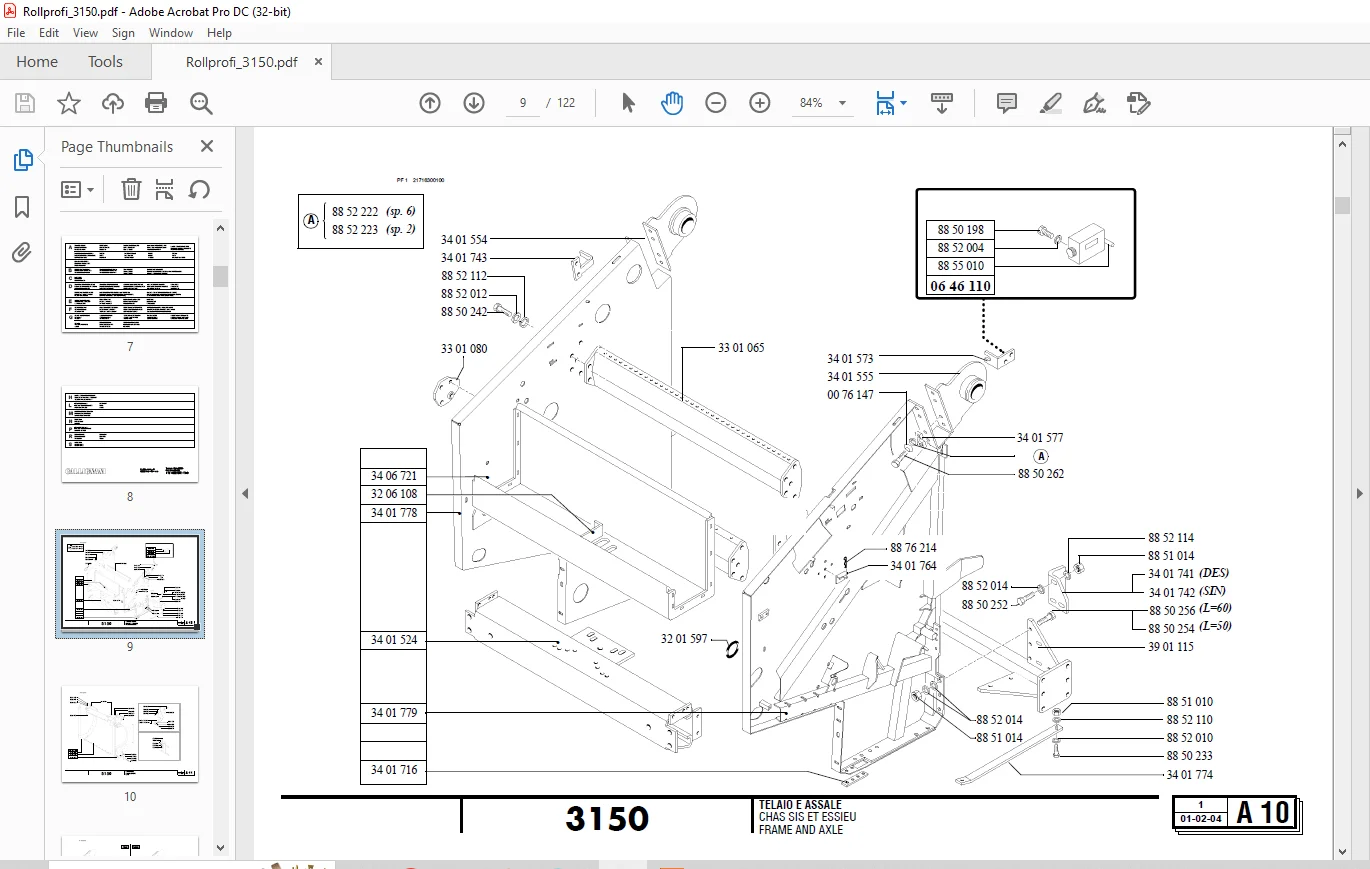Screen dimensions: 1370x869
Task: Close the Page Thumbnails panel
Action: [207, 146]
